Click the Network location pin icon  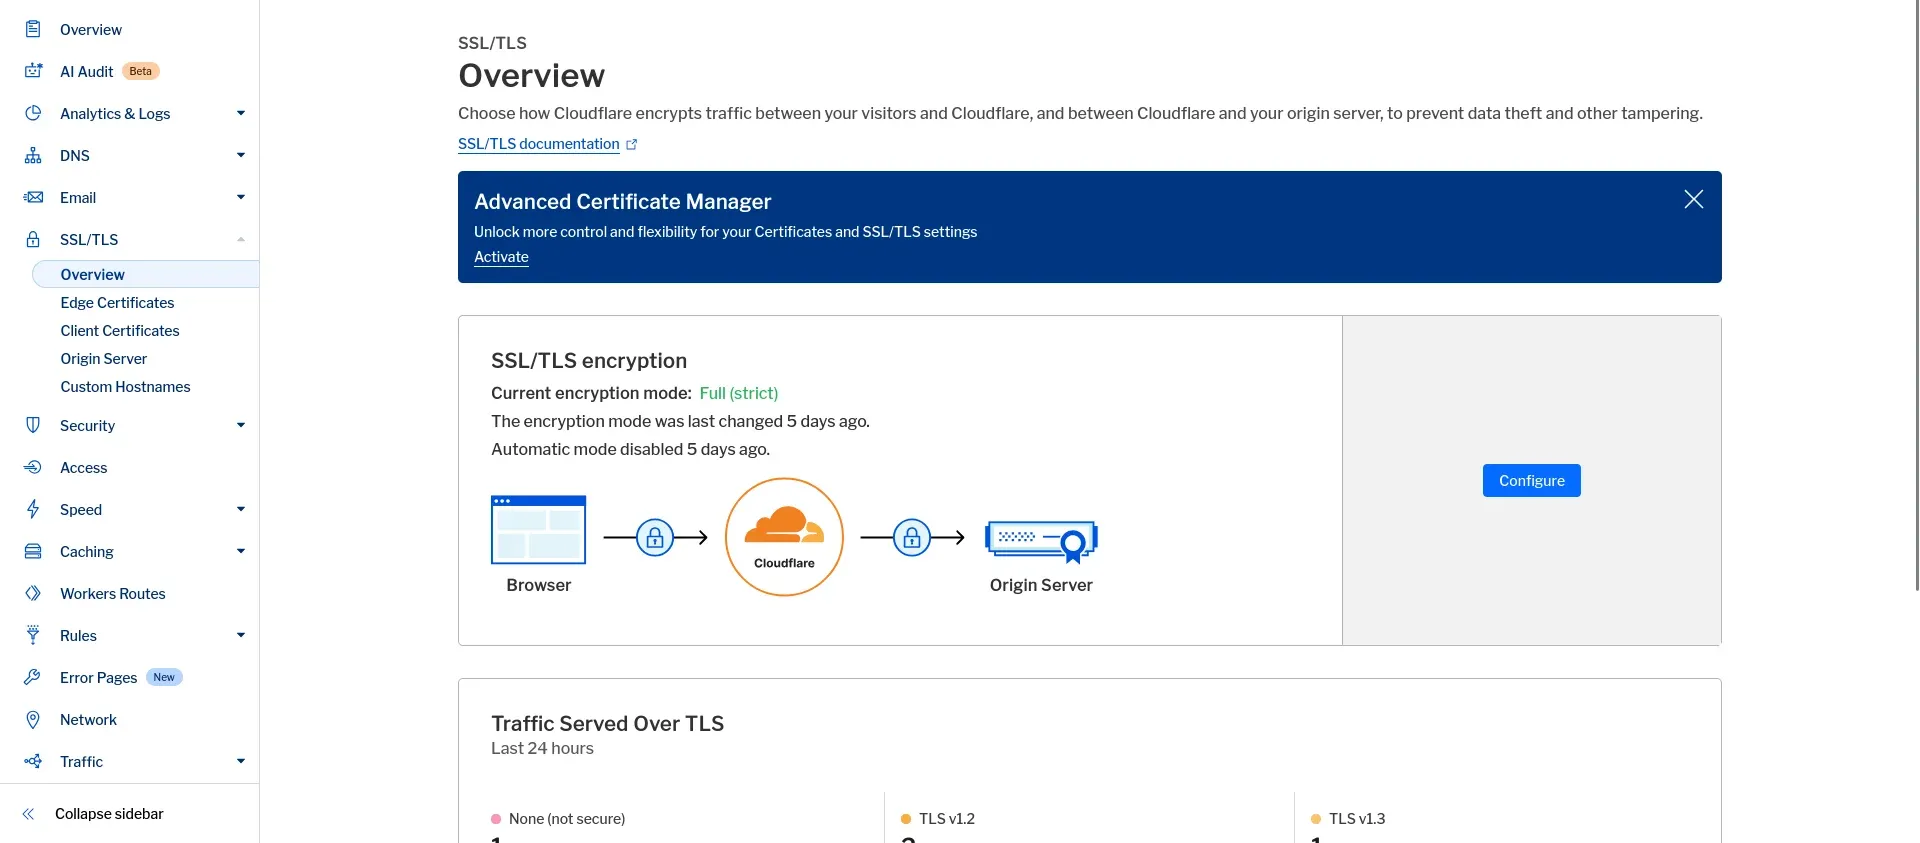click(33, 719)
